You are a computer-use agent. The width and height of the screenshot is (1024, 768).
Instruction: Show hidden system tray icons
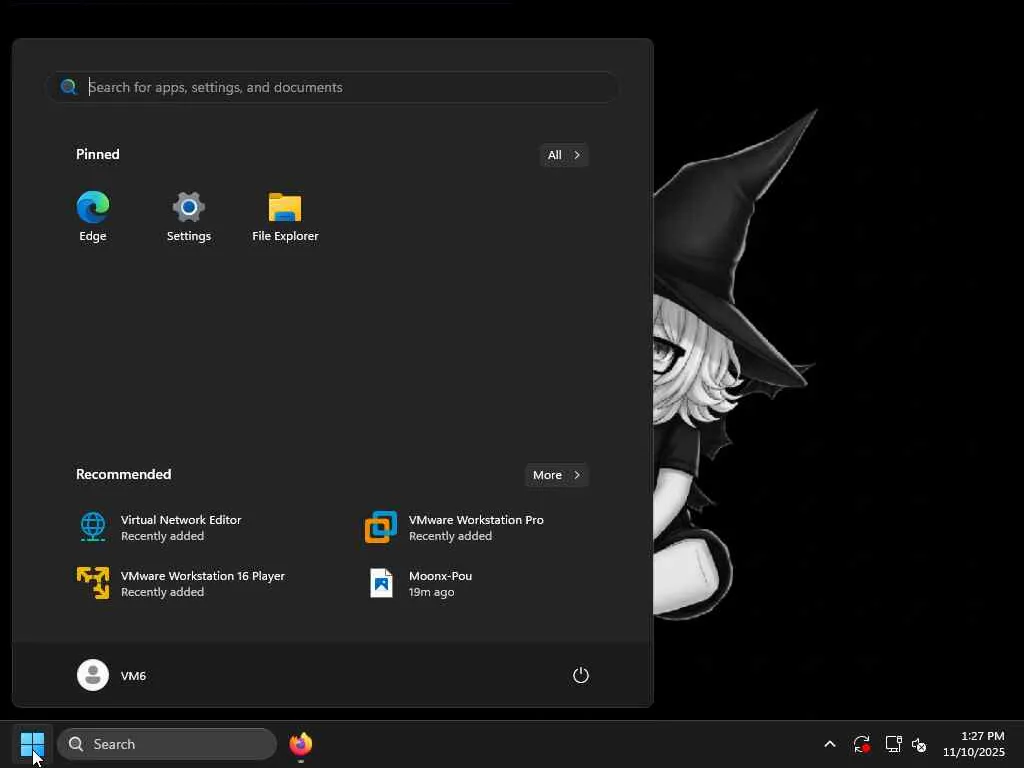(x=830, y=744)
